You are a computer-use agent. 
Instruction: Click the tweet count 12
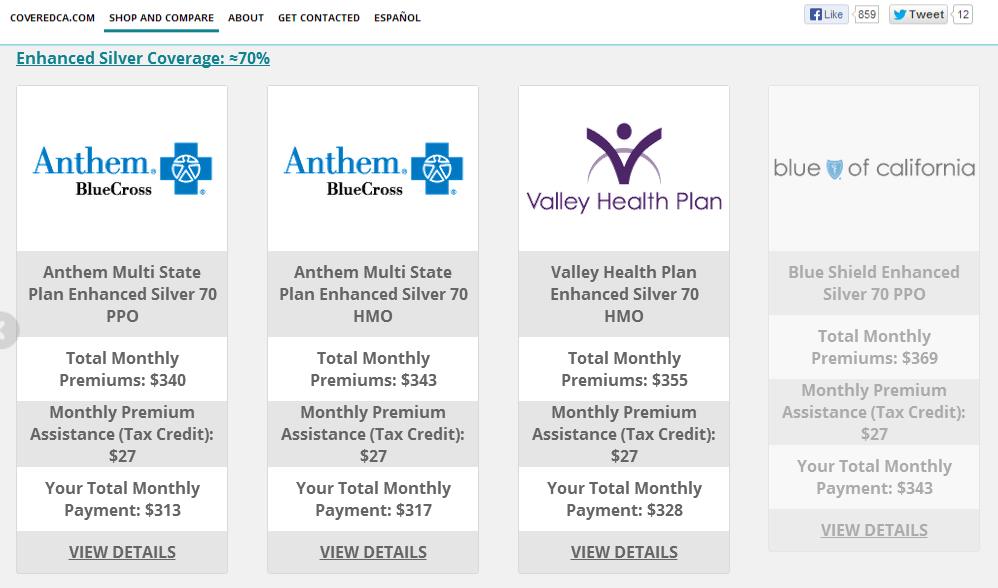[x=963, y=15]
